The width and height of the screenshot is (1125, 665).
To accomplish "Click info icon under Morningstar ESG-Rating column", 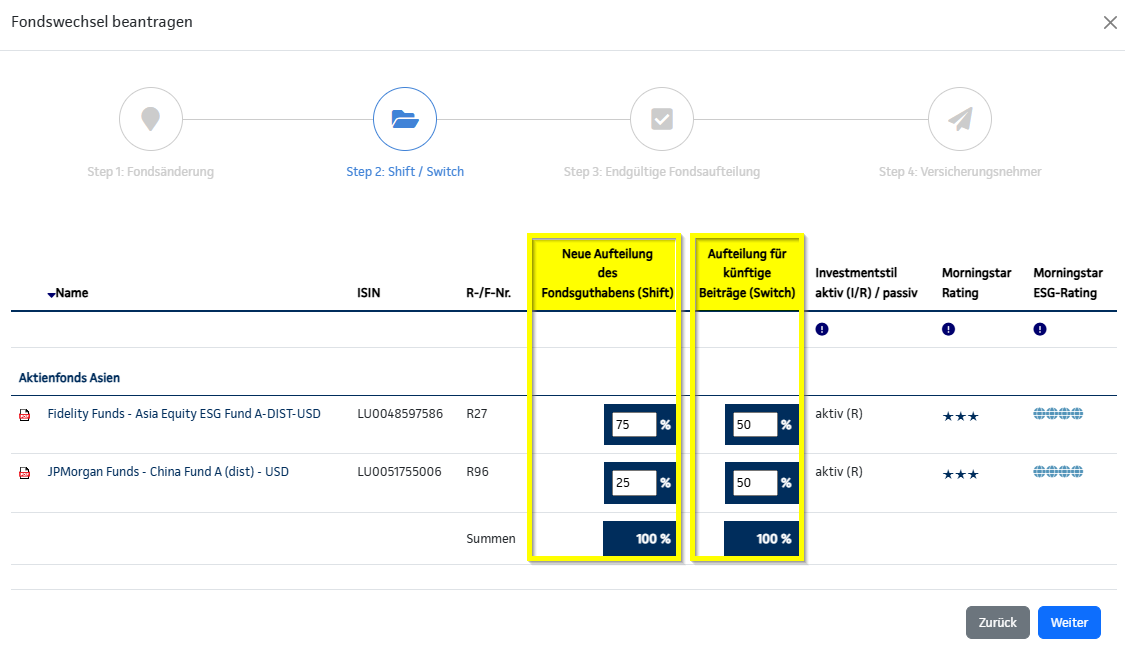I will coord(1040,329).
